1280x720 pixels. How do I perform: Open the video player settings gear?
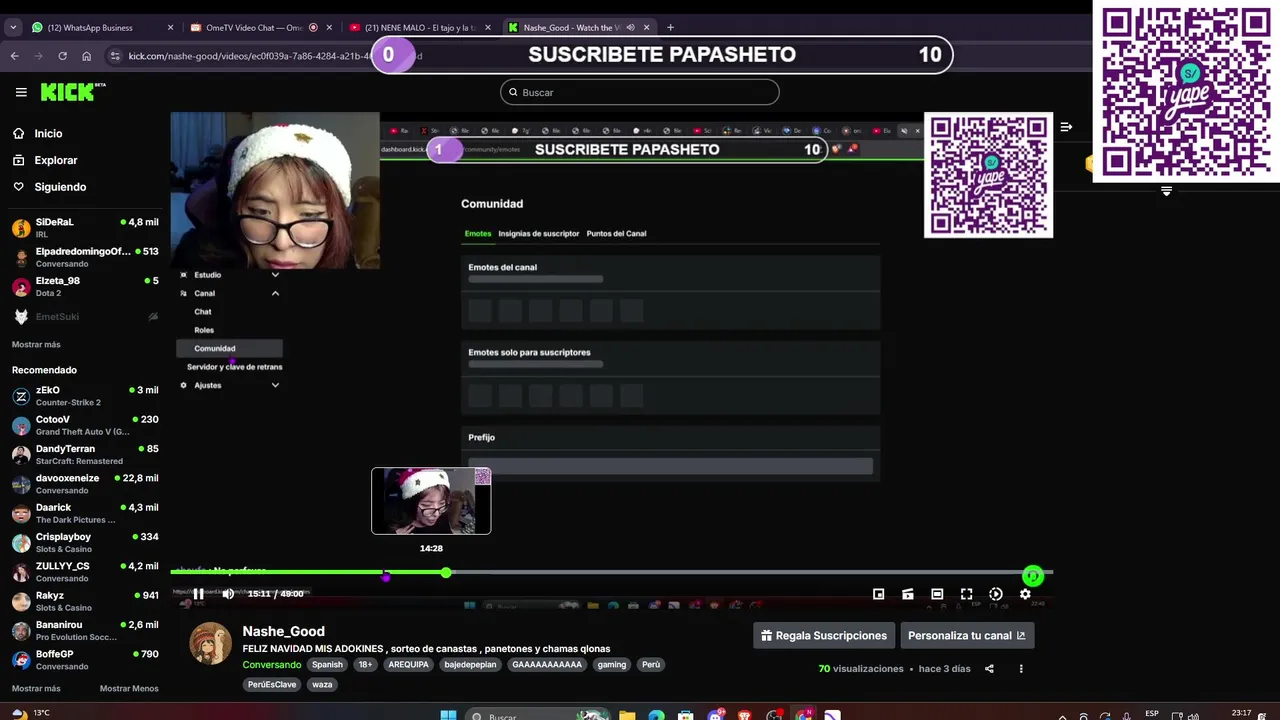pos(1025,594)
